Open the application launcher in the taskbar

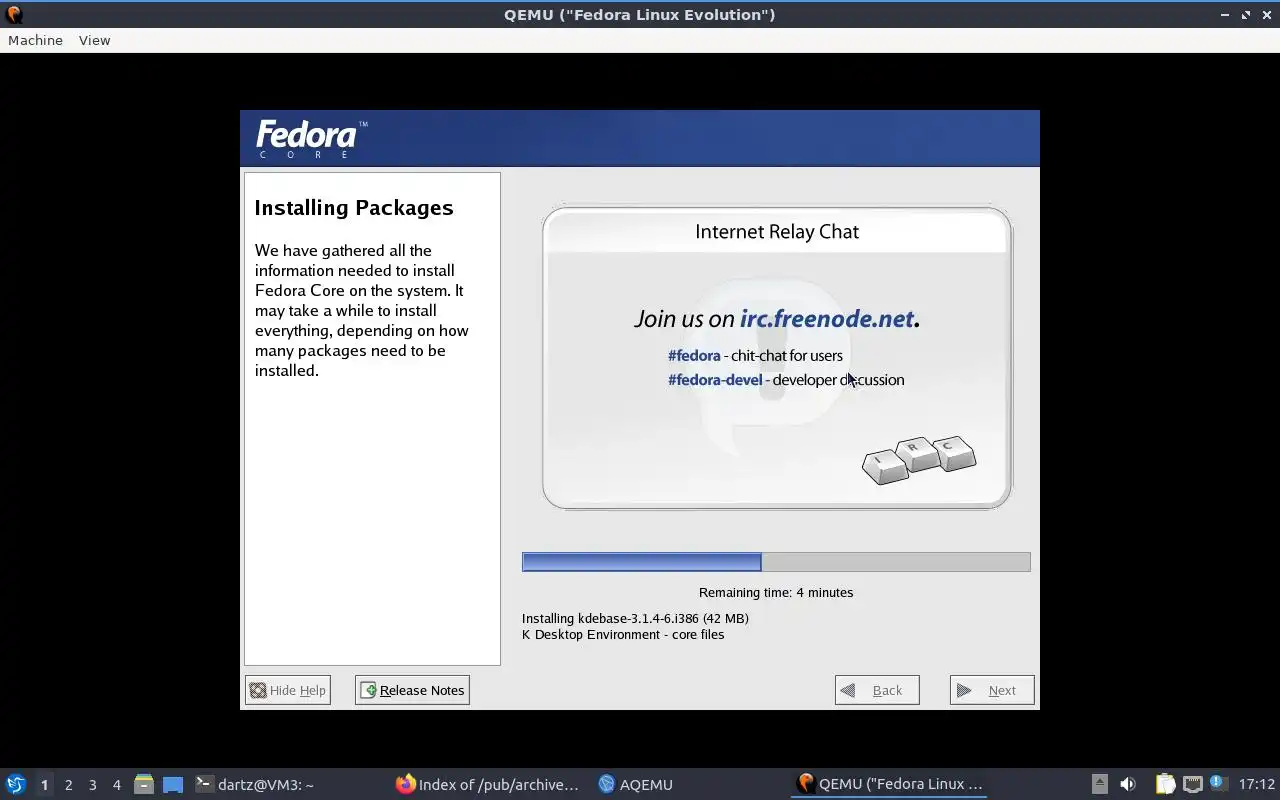point(15,784)
